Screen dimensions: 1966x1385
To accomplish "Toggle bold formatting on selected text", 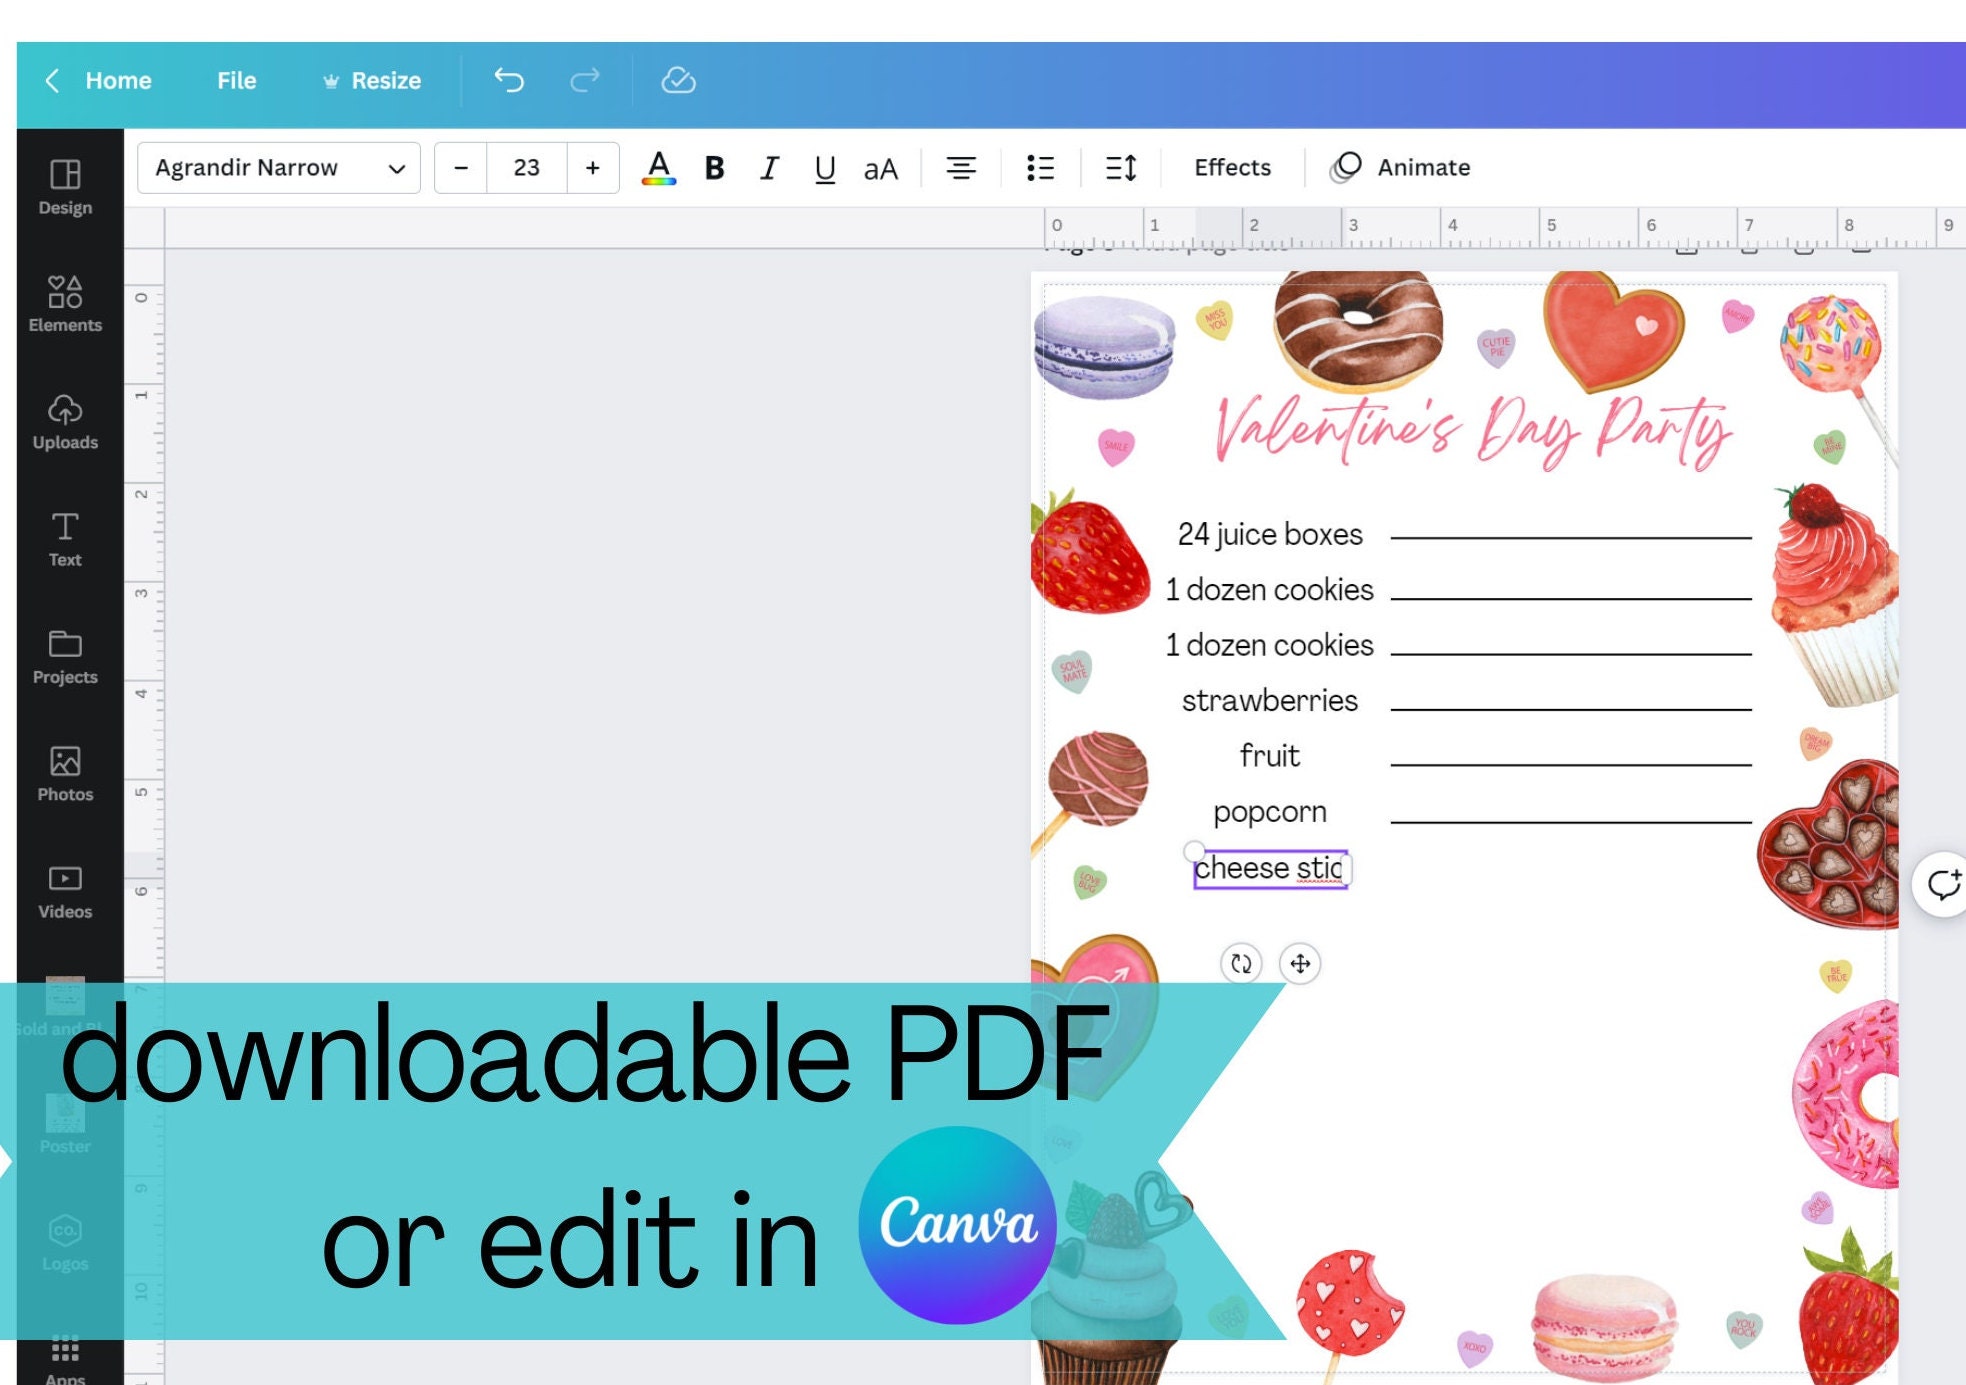I will coord(714,168).
